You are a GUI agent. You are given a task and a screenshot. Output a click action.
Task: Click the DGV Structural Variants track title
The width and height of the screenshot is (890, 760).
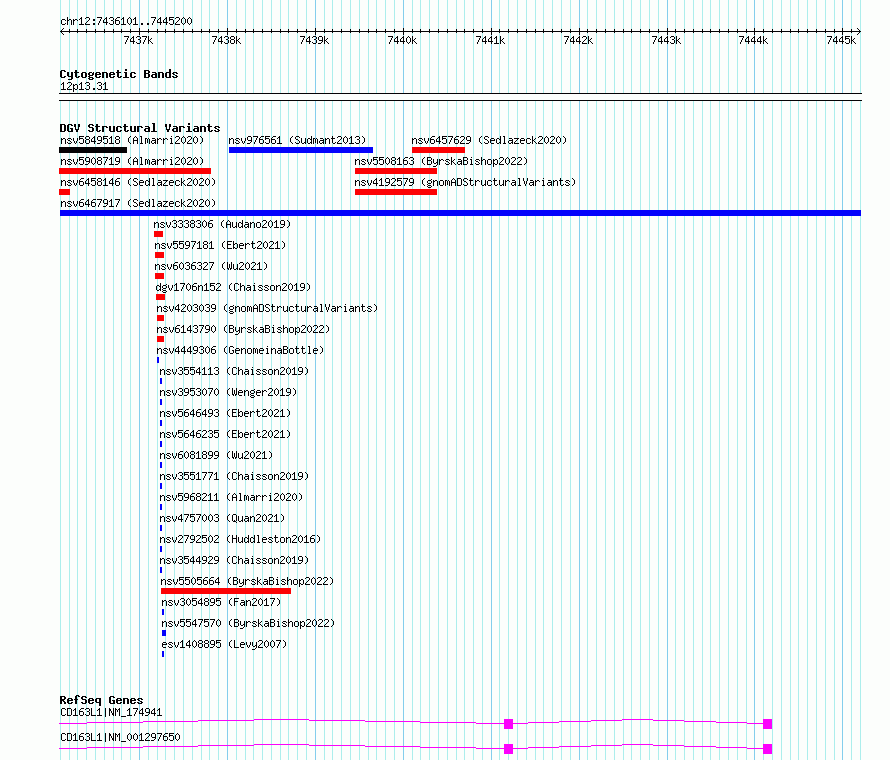(140, 128)
